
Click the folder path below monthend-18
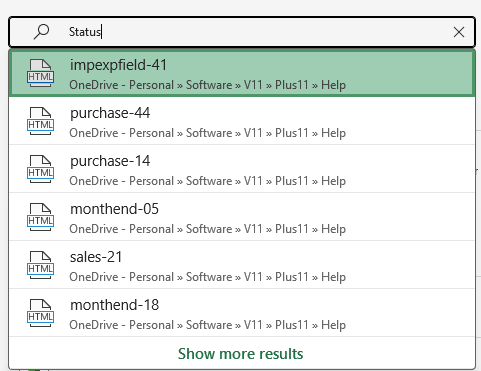point(207,325)
